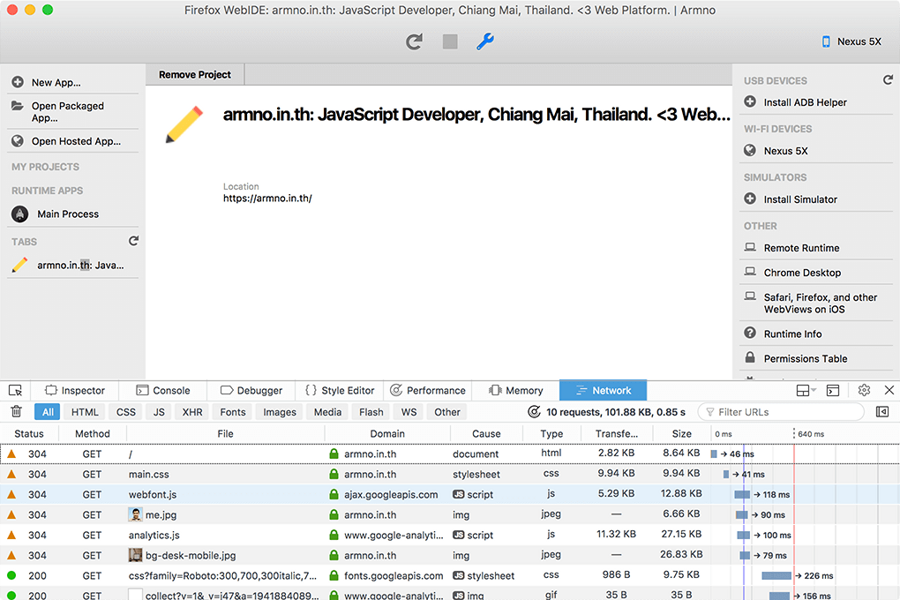Open performance analysis via requests summary icon
The image size is (900, 600).
(x=534, y=412)
